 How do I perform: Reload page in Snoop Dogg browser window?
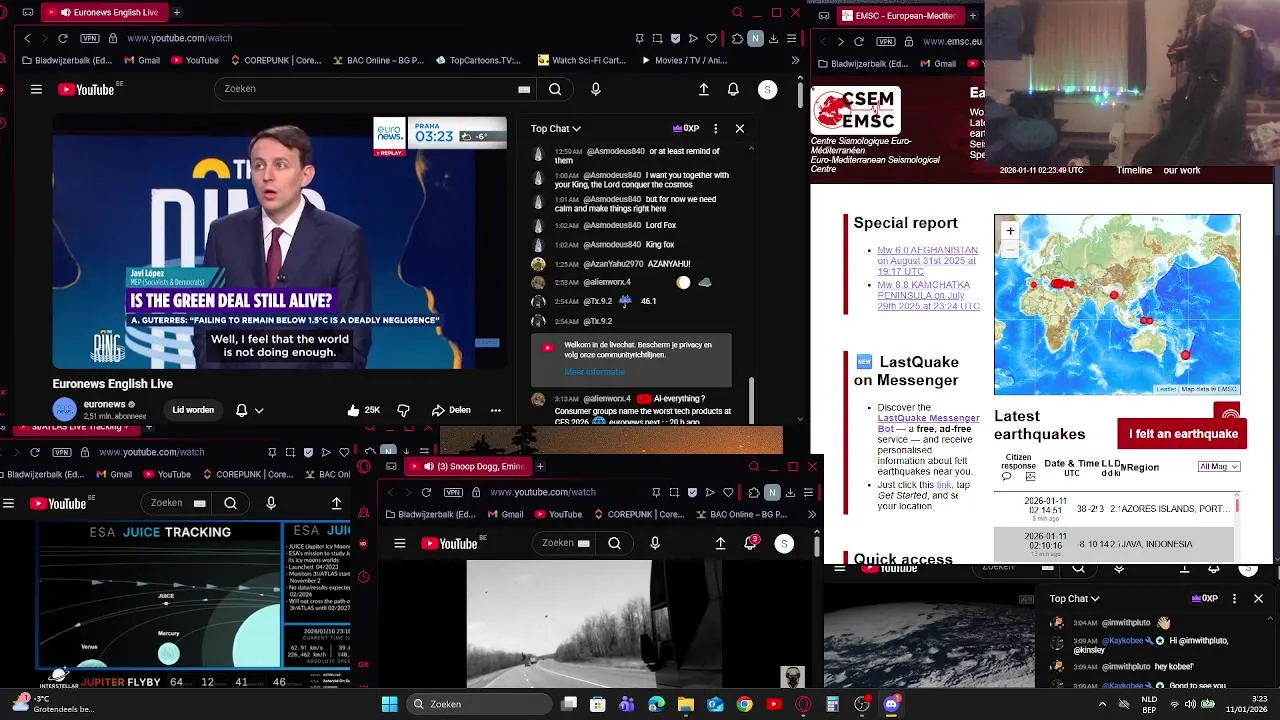tap(426, 492)
